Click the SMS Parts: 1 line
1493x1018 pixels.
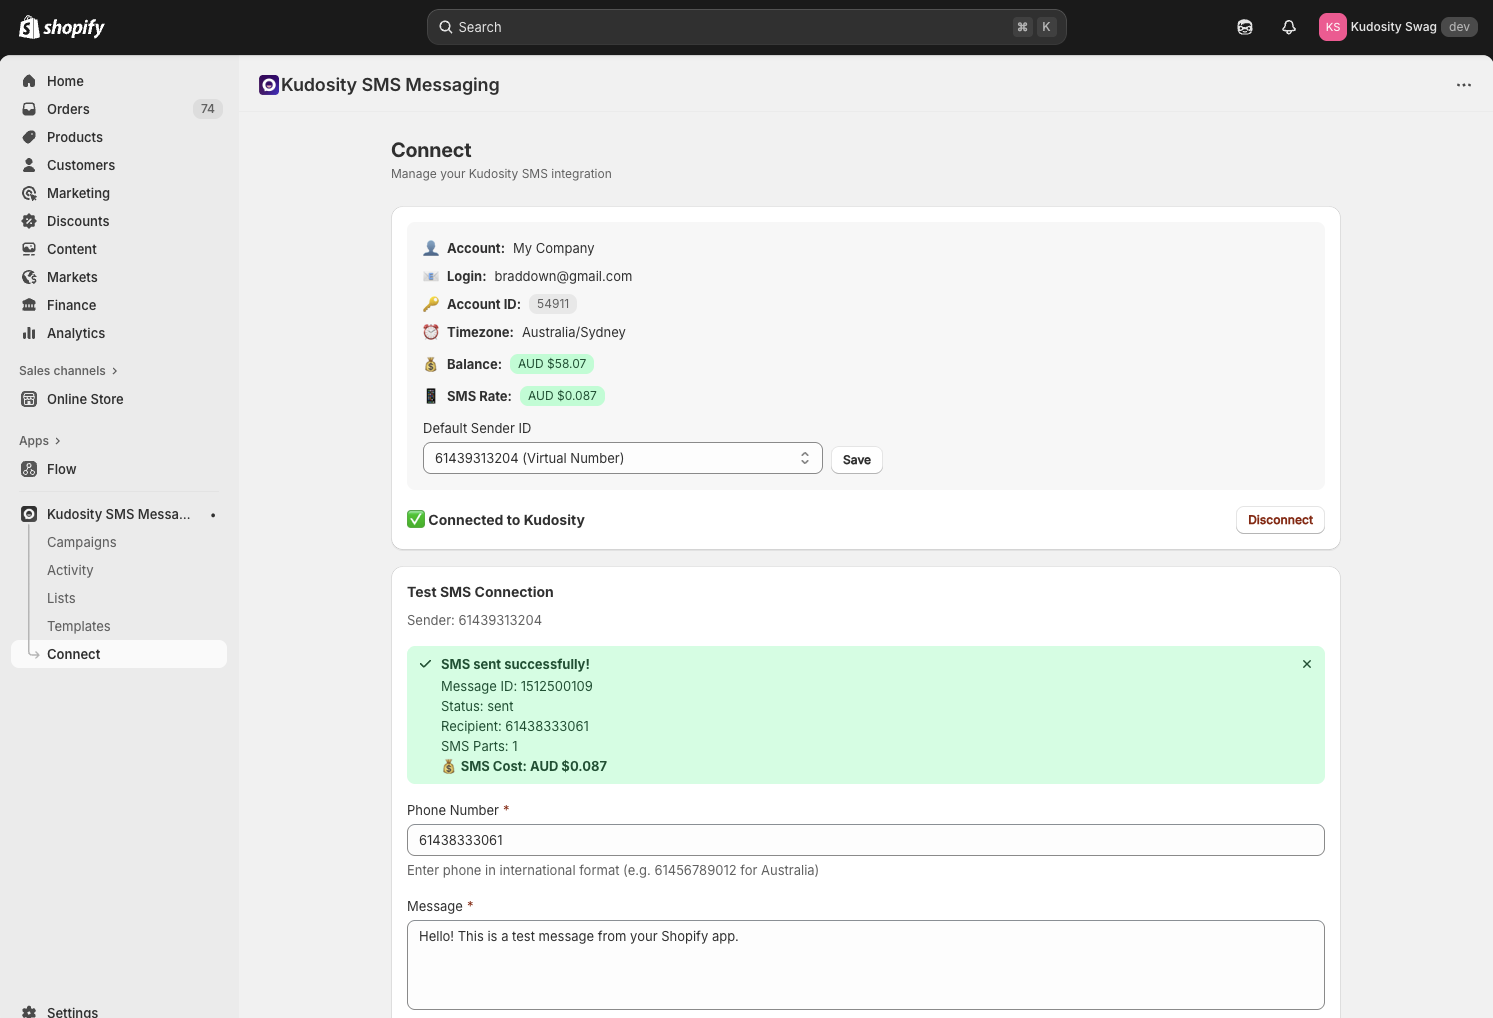click(x=479, y=746)
